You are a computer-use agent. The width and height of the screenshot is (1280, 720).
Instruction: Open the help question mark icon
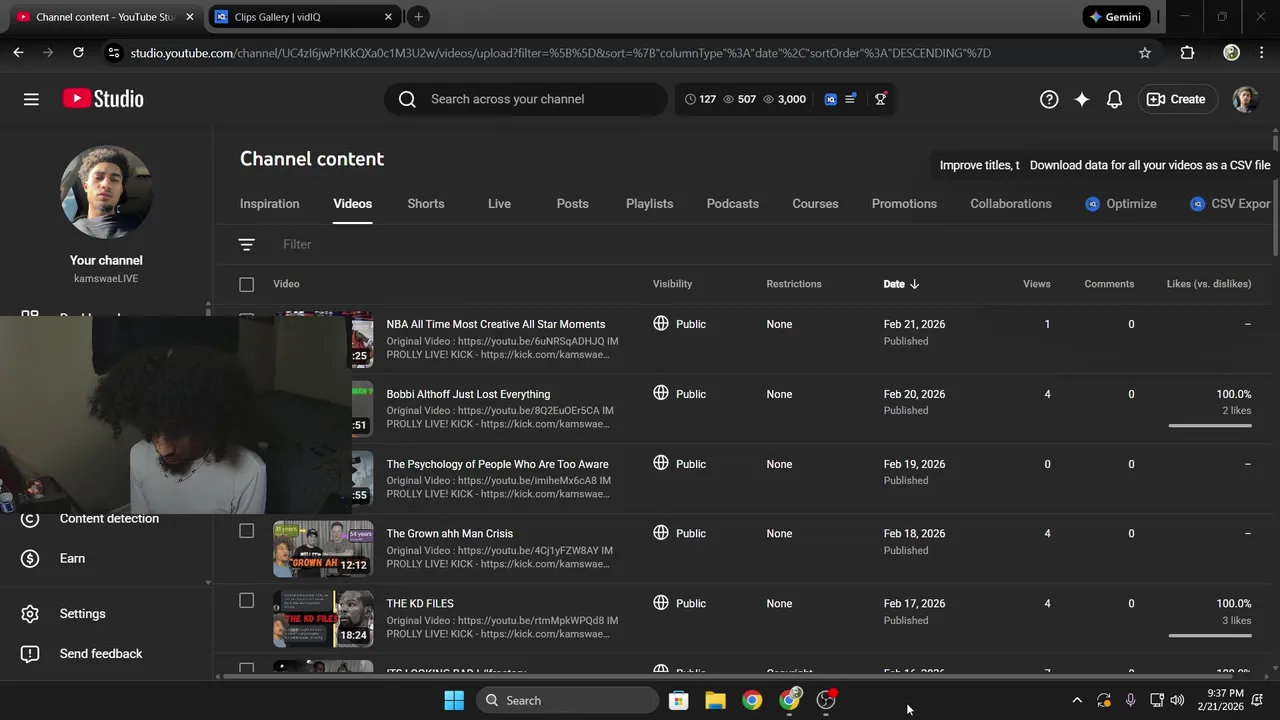(x=1049, y=99)
